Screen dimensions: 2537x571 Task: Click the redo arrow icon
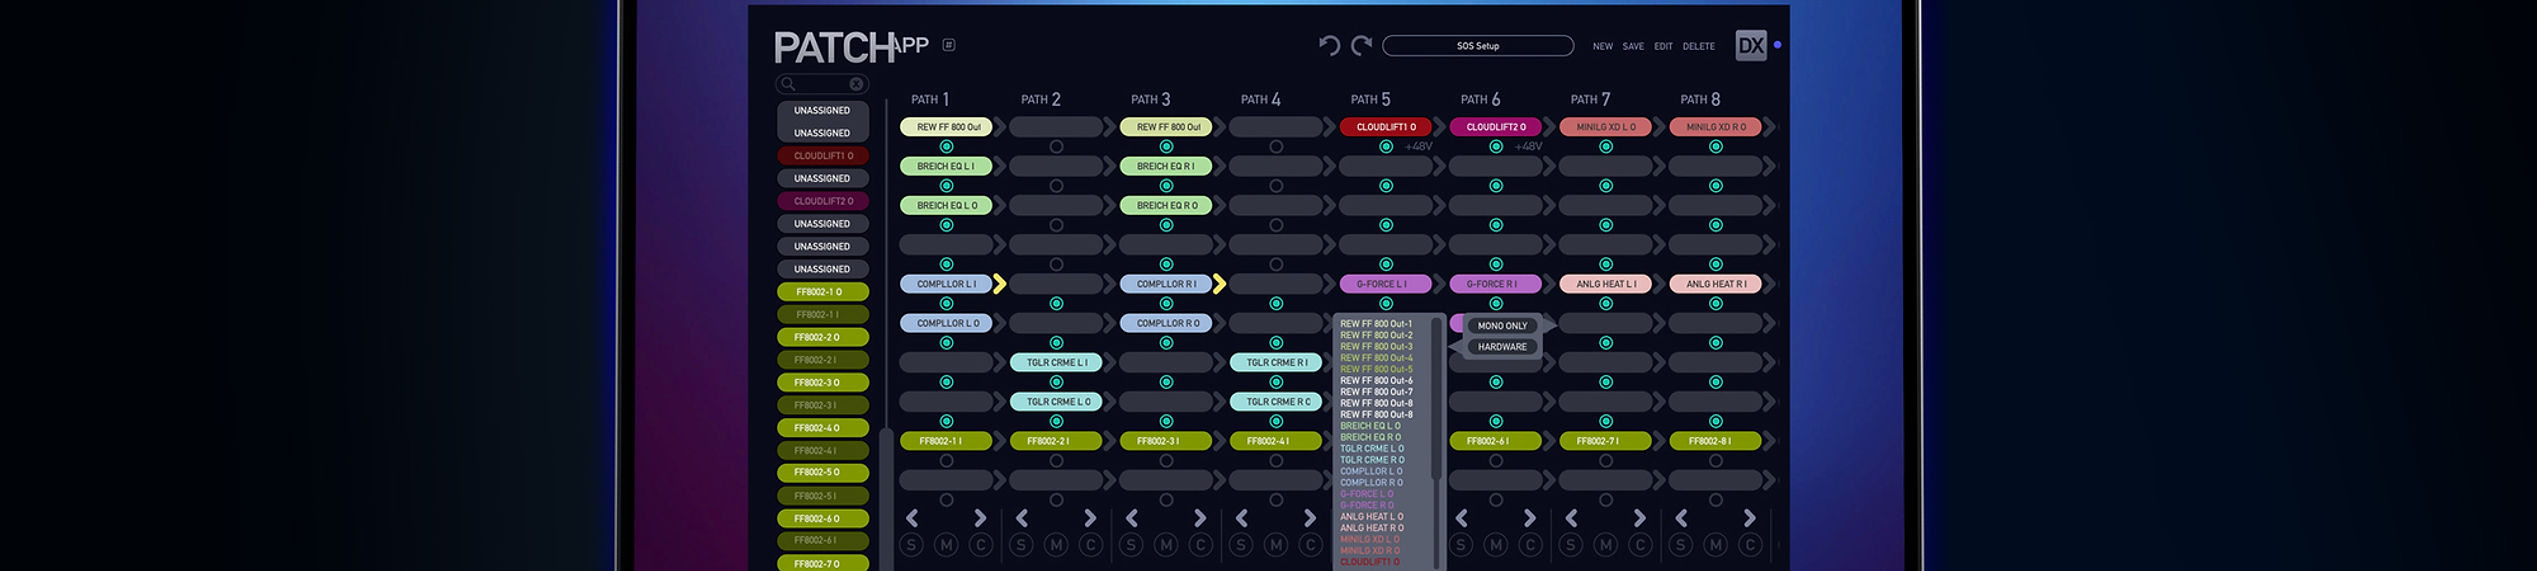click(x=1361, y=45)
